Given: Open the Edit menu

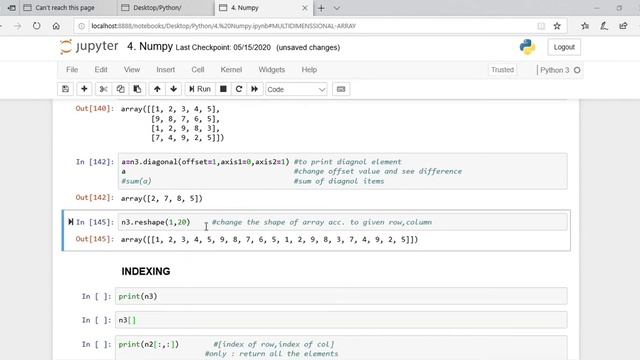Looking at the screenshot, I should tap(101, 70).
